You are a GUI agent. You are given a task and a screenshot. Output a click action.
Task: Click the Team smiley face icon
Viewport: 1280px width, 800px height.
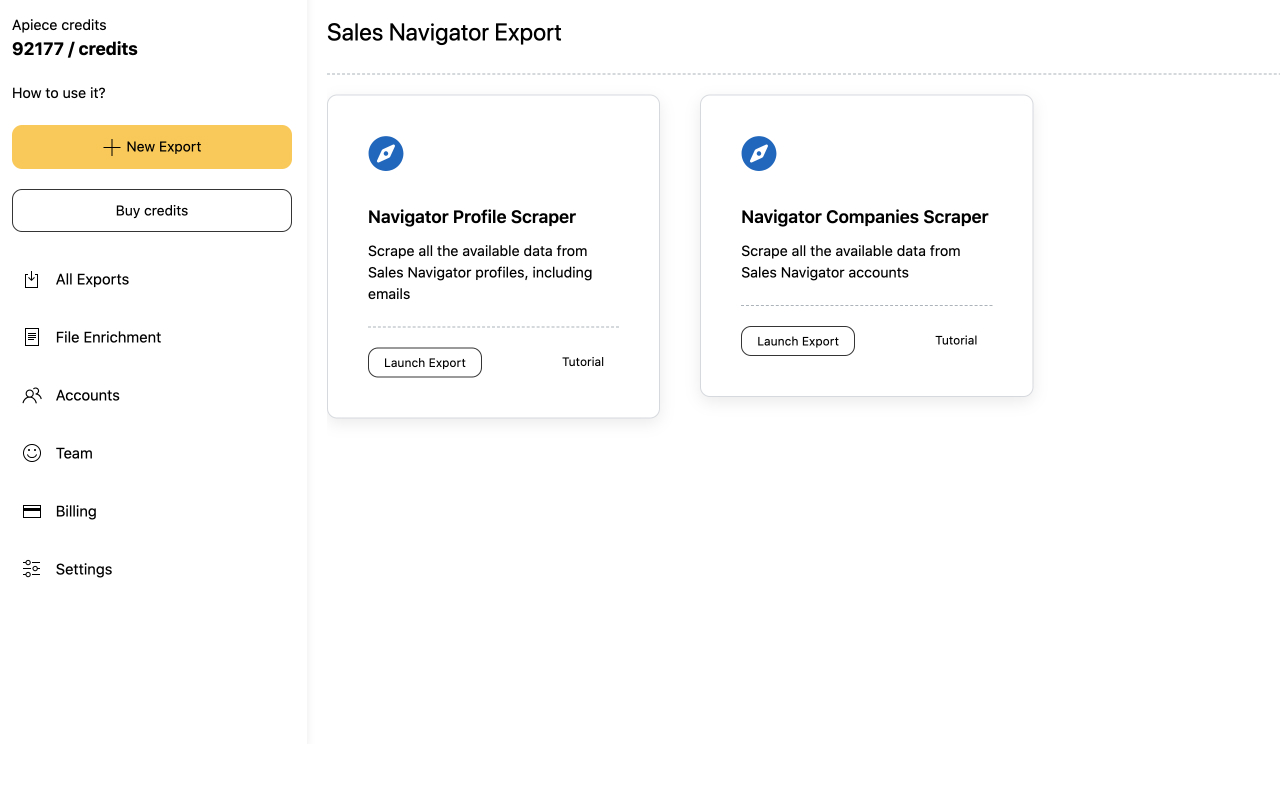pyautogui.click(x=32, y=453)
